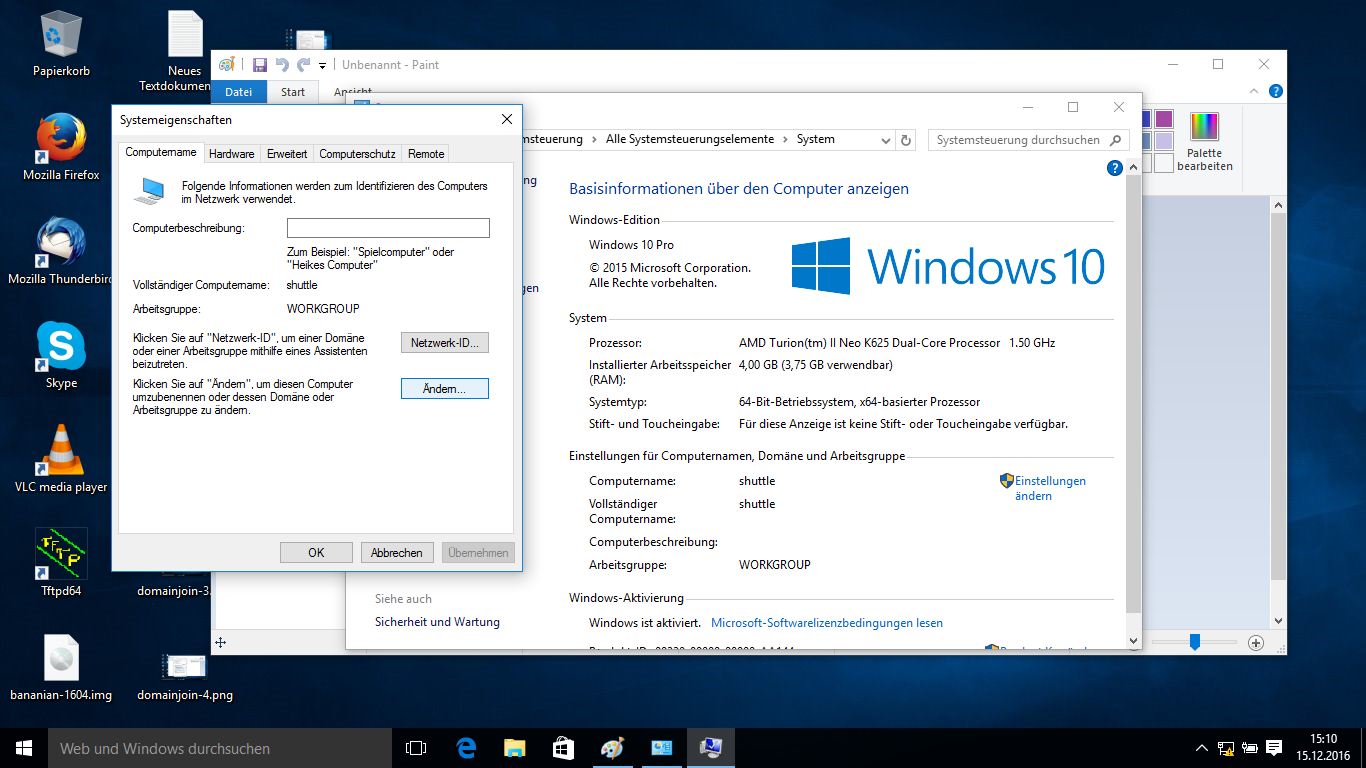Open the Remote tab in Systemeigenschaften

click(x=426, y=154)
